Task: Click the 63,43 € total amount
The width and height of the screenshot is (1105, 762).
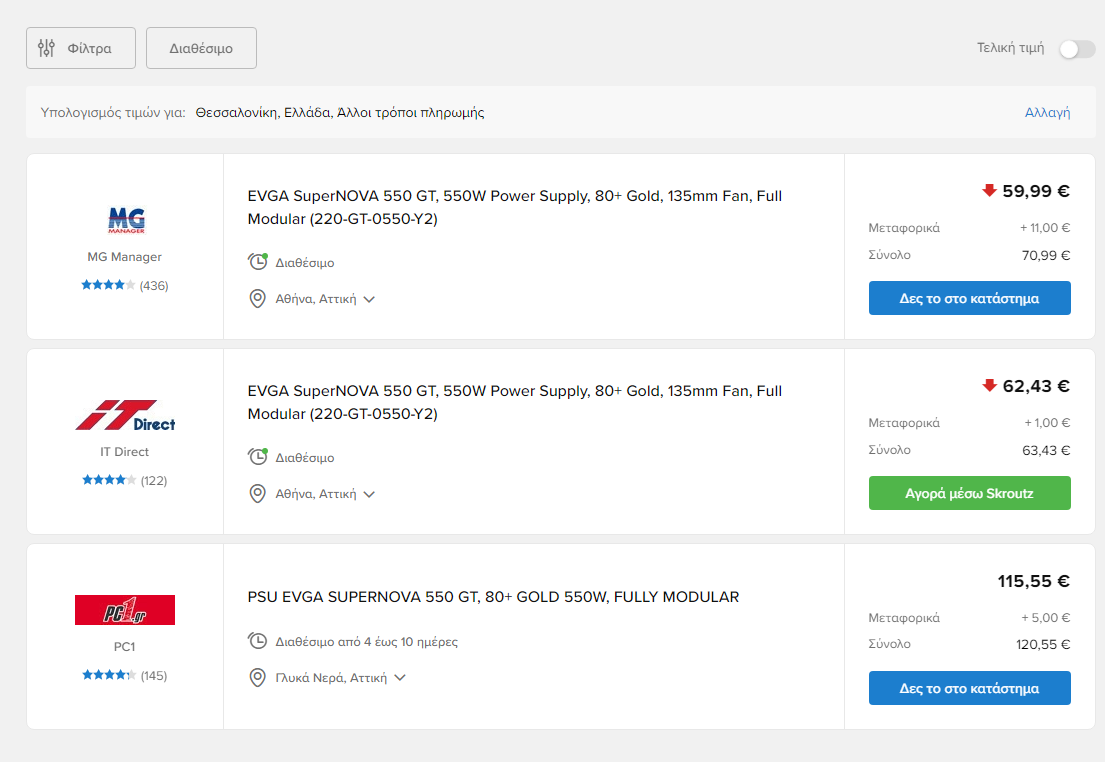Action: (x=1046, y=450)
